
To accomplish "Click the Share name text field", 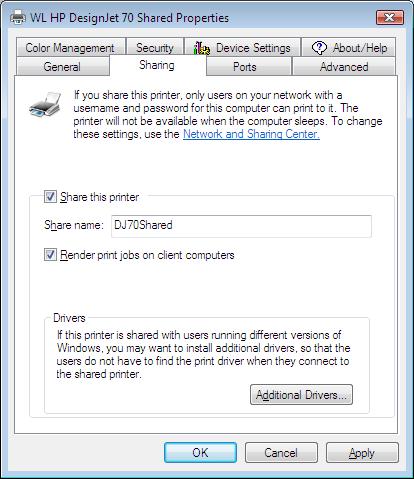I will click(241, 226).
